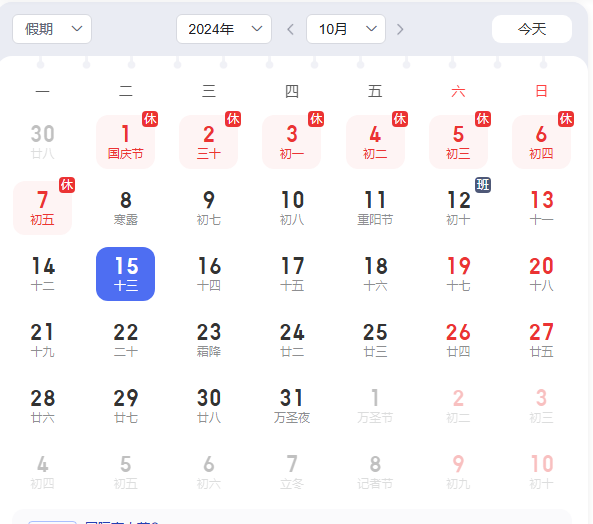
Task: Open the 假期 holiday dropdown
Action: click(52, 29)
